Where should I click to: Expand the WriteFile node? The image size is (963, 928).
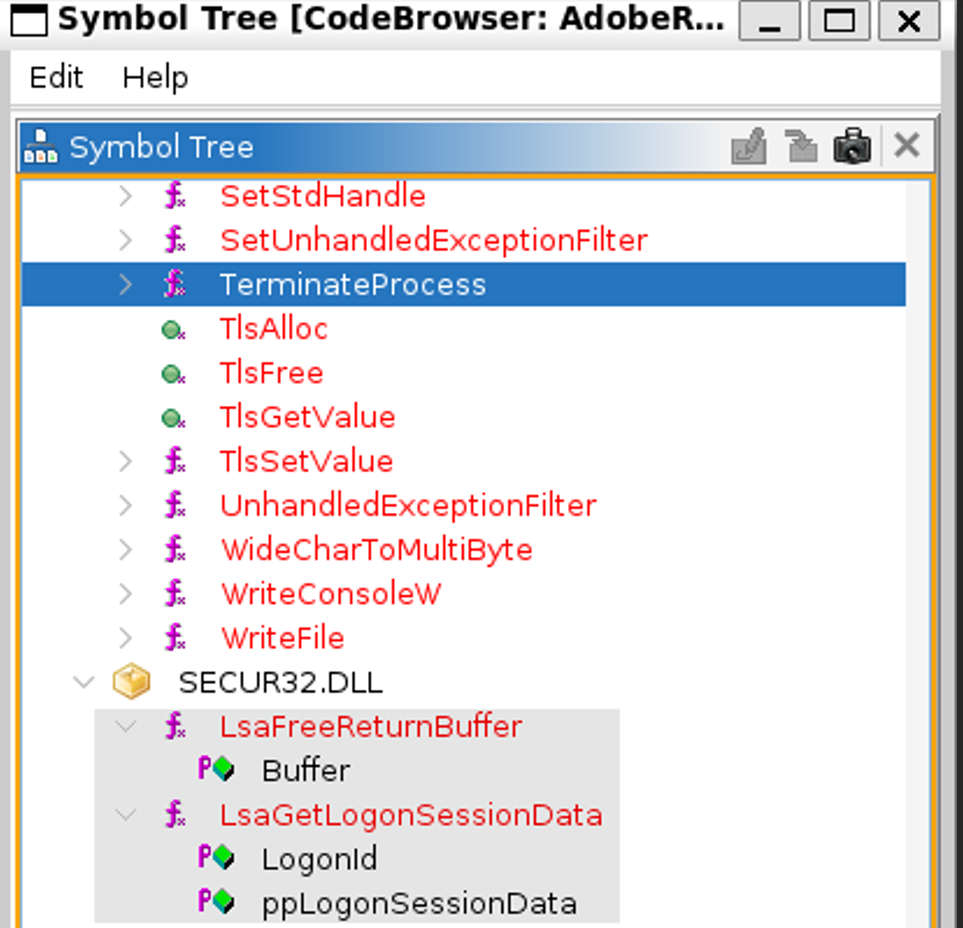click(125, 638)
